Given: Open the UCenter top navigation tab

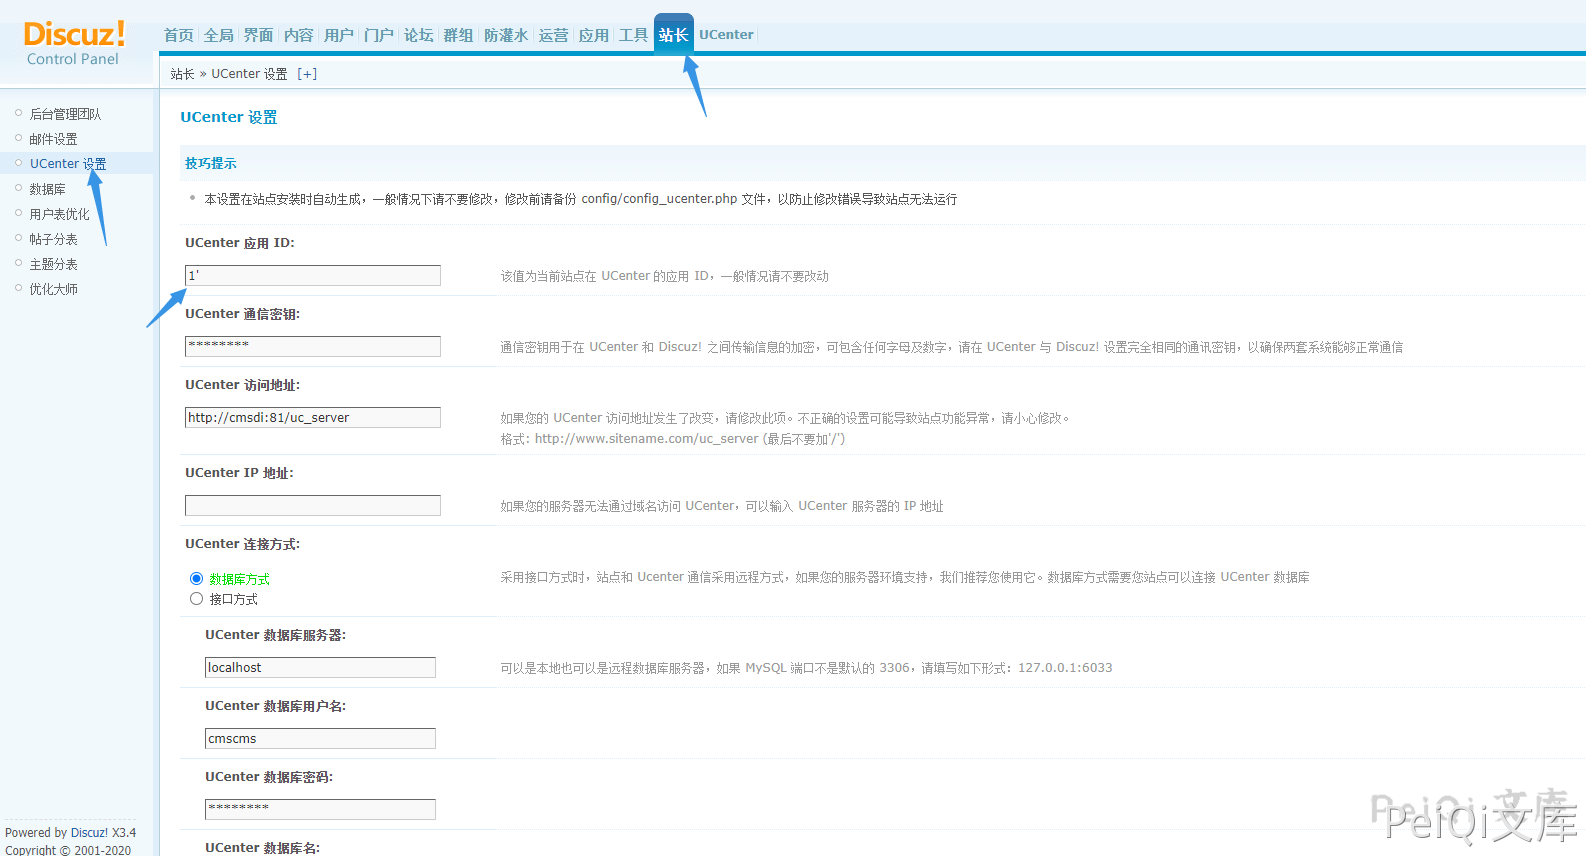Looking at the screenshot, I should click(726, 35).
